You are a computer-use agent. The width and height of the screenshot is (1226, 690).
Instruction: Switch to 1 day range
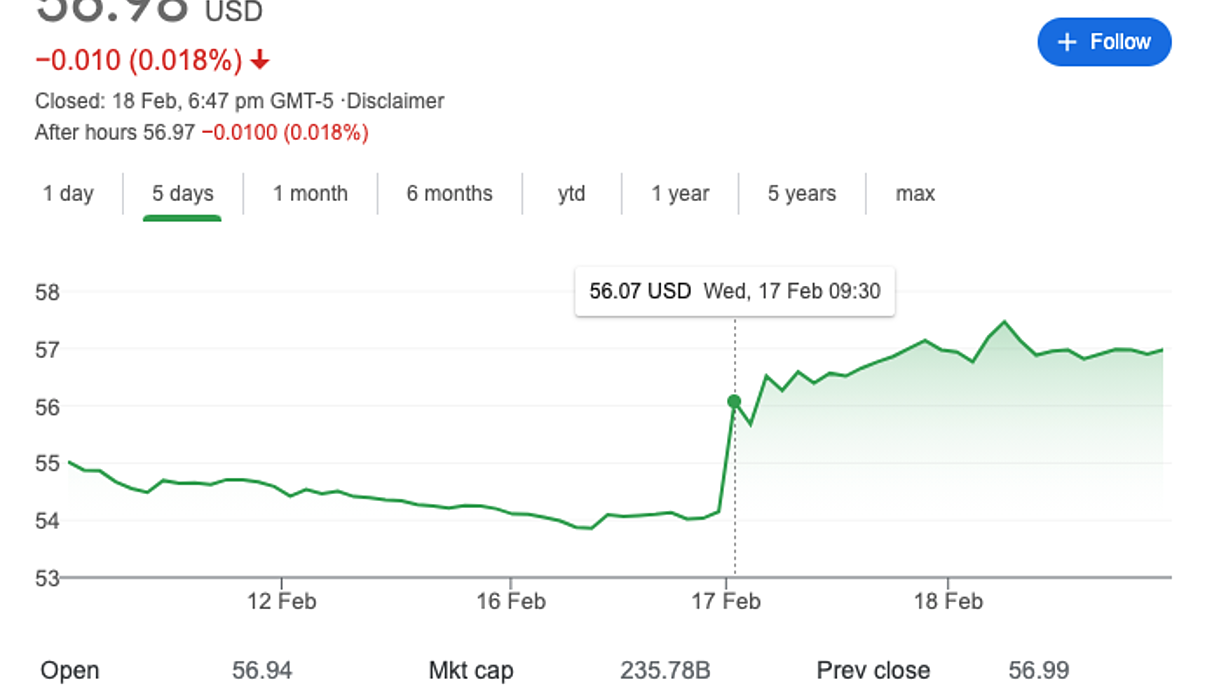[68, 194]
